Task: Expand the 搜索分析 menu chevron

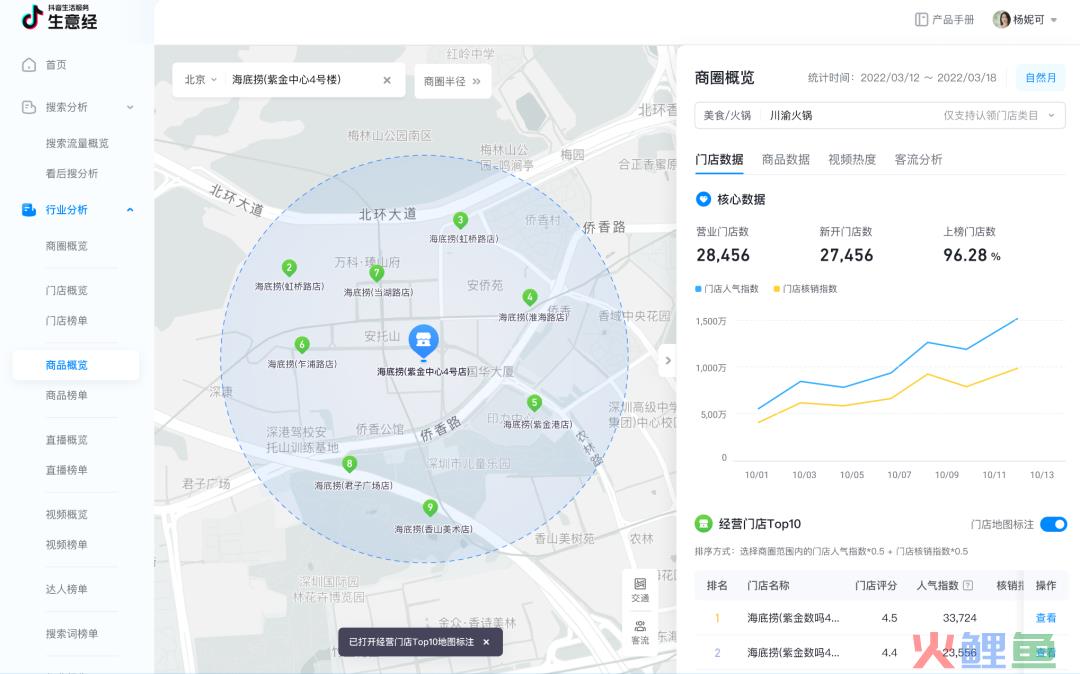Action: pos(130,107)
